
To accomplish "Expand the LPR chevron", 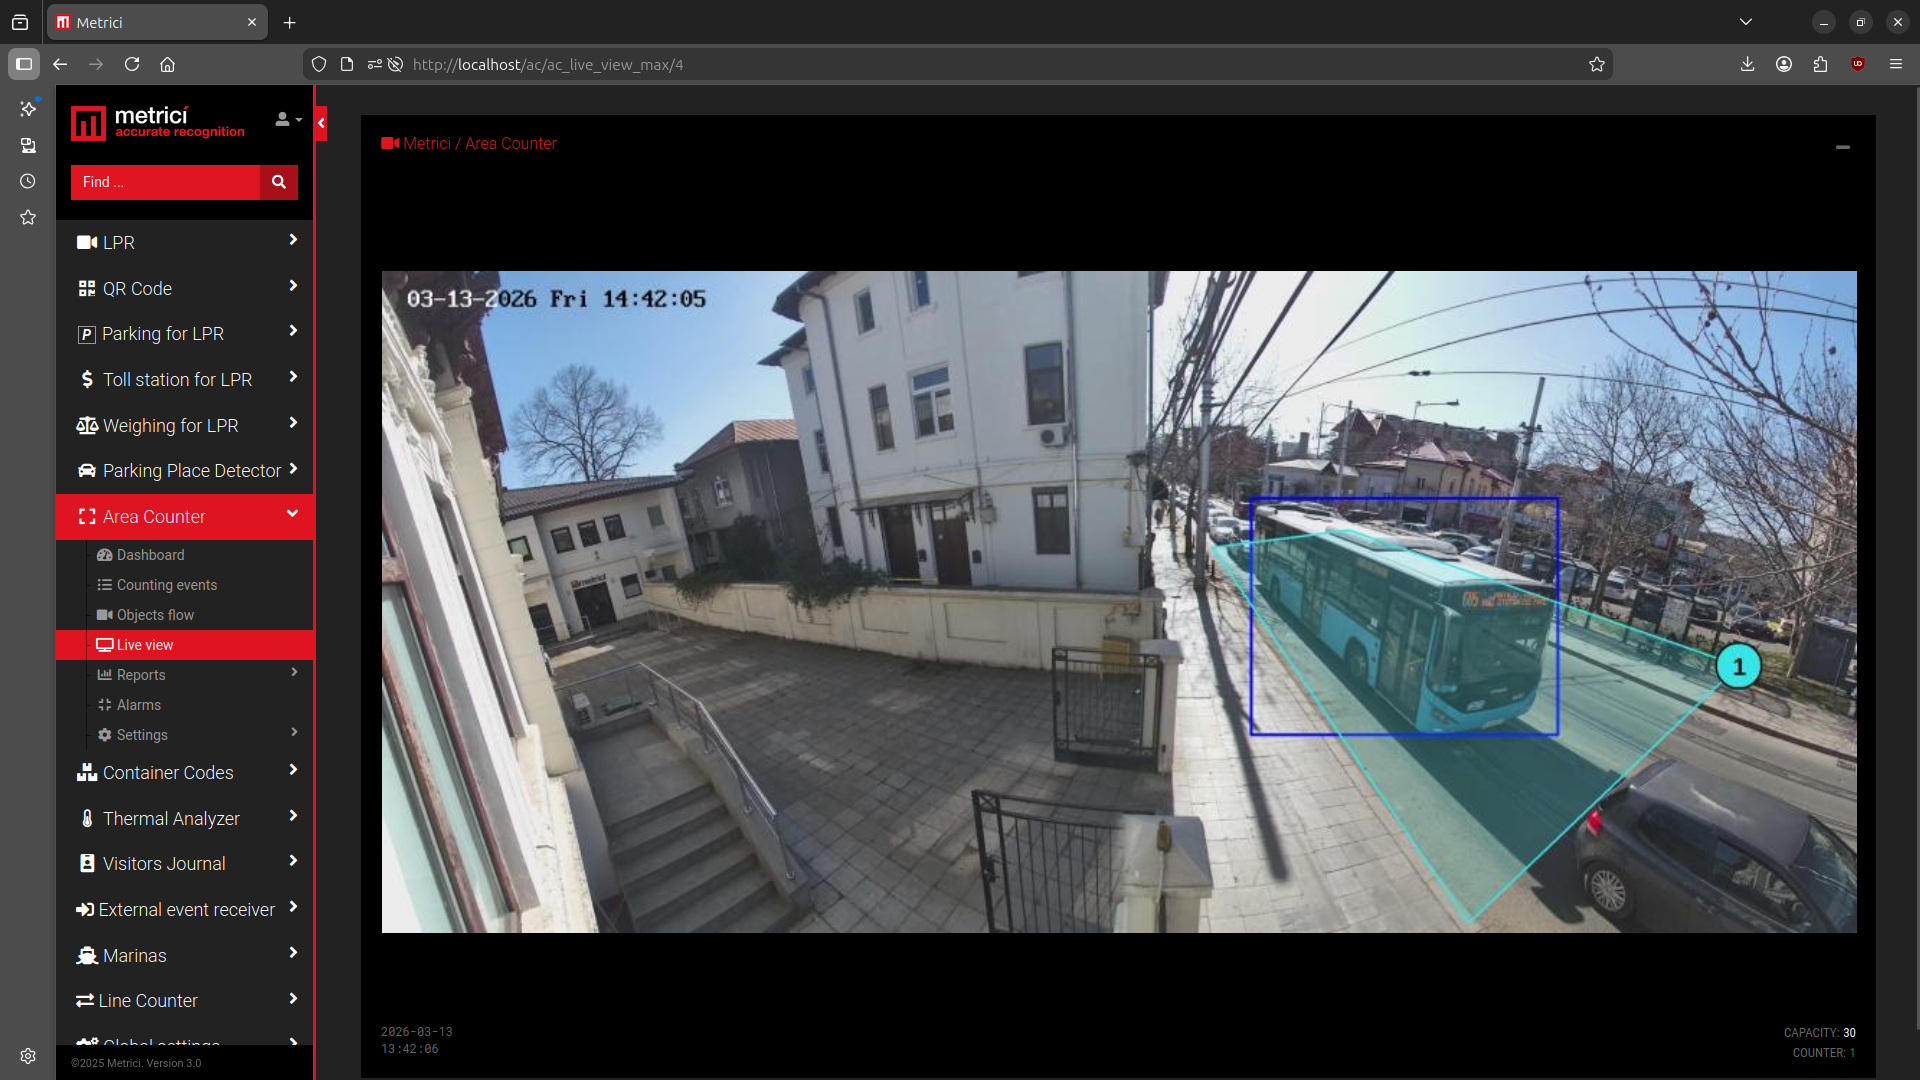I will (293, 240).
